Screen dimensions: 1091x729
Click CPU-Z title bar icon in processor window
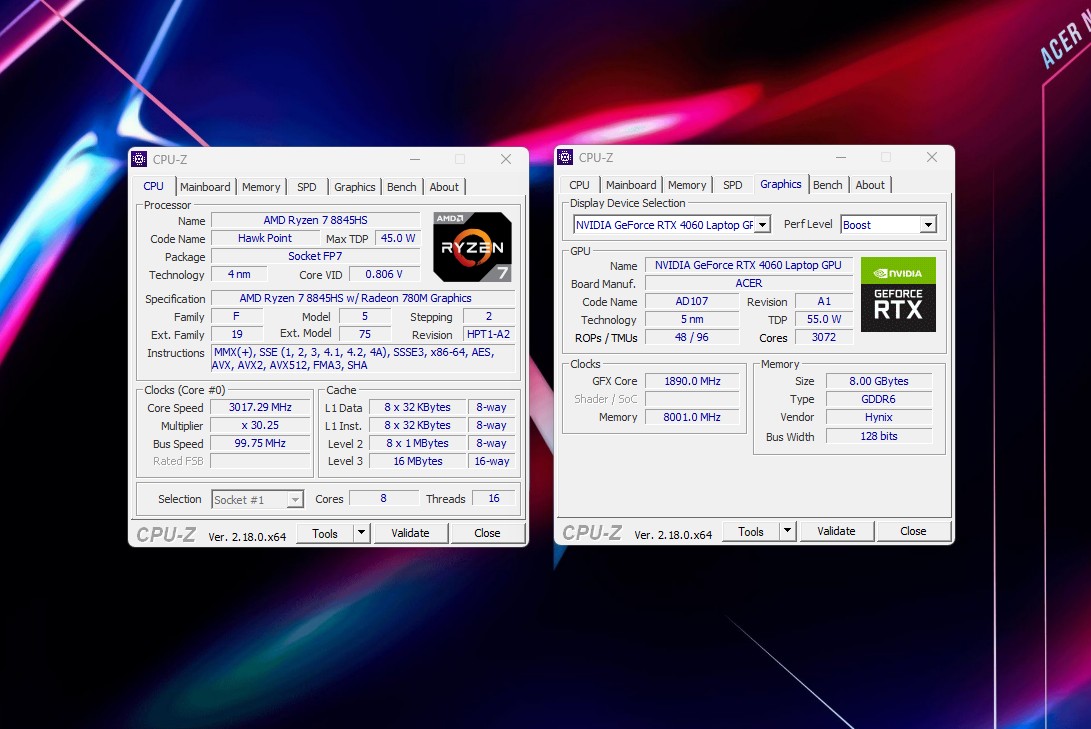(140, 159)
